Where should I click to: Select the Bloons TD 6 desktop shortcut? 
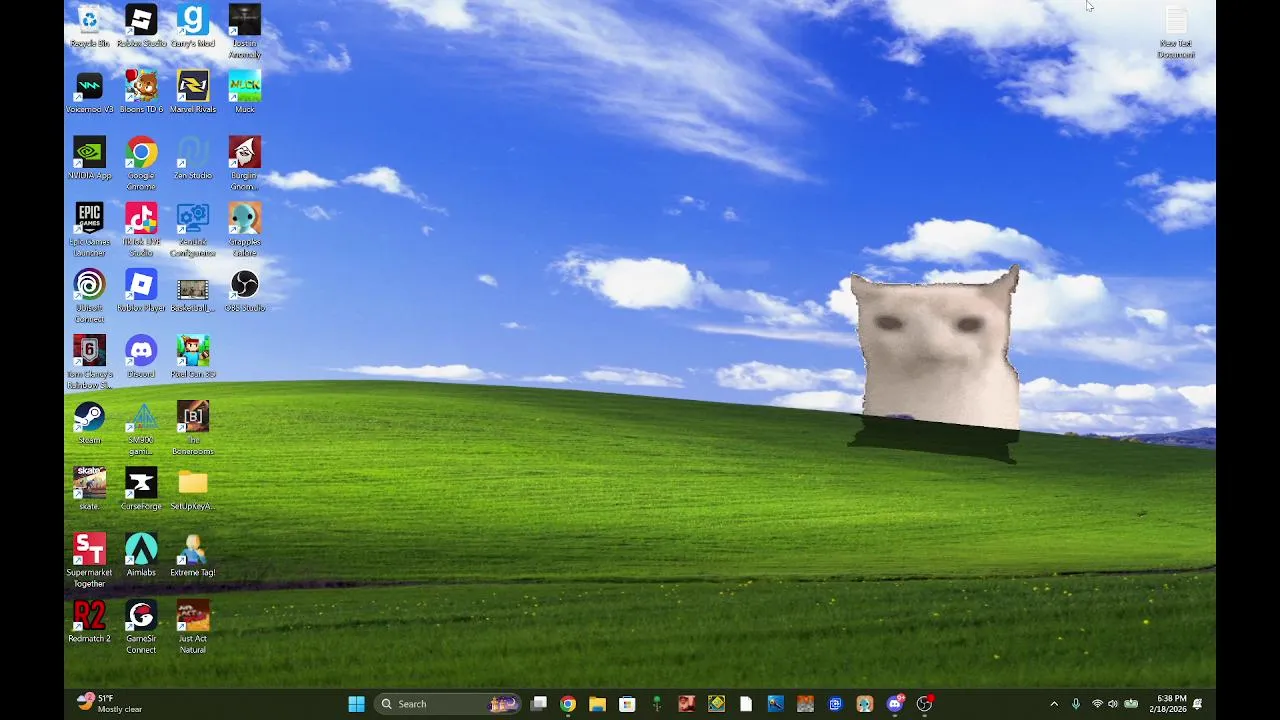[141, 93]
